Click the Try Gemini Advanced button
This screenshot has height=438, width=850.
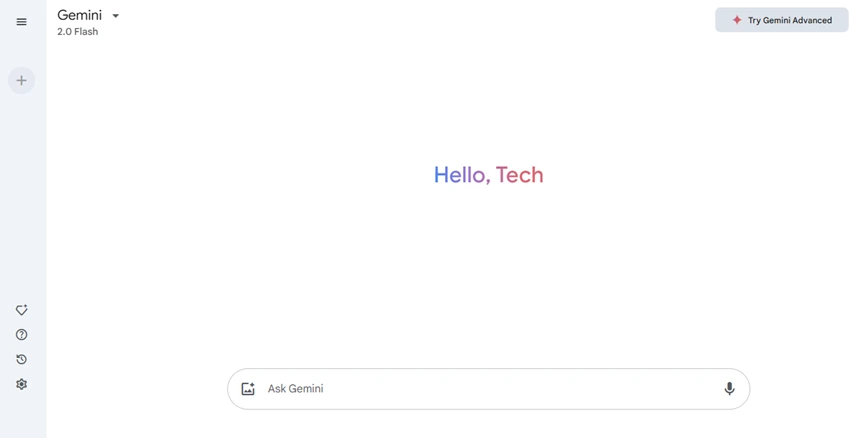[781, 20]
